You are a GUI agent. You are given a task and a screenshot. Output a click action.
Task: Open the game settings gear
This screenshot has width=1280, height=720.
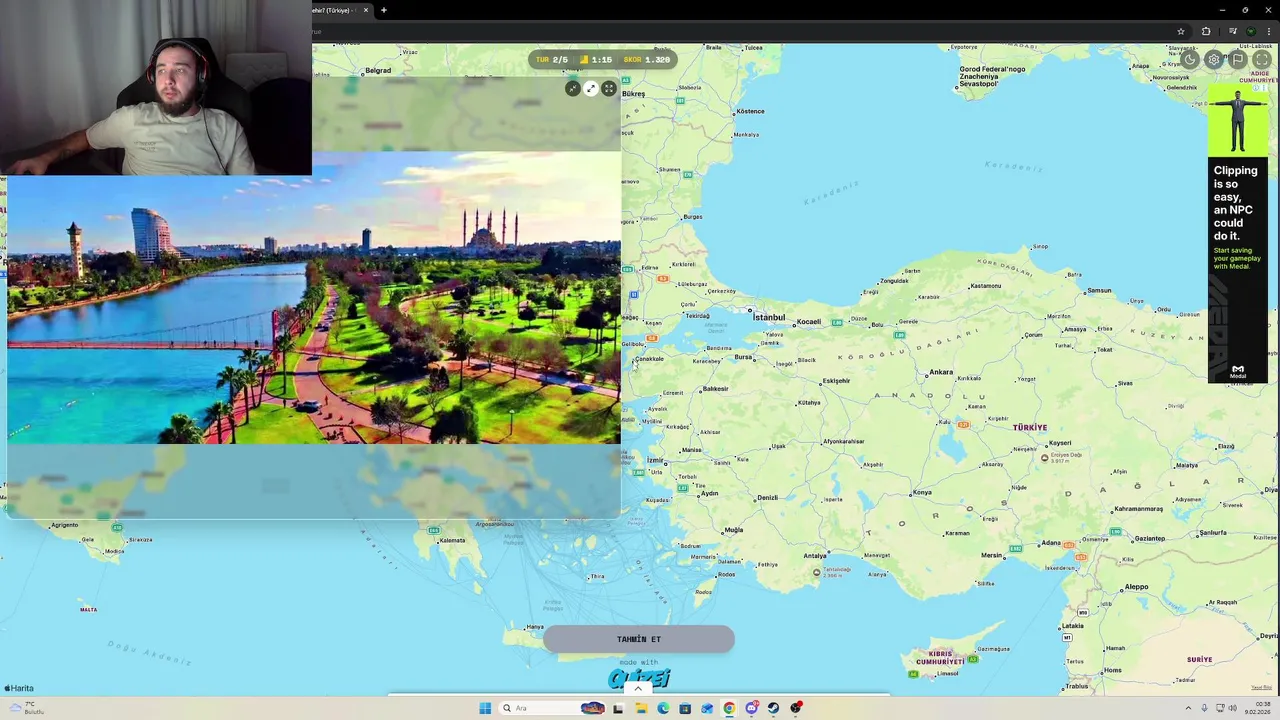[x=1214, y=60]
